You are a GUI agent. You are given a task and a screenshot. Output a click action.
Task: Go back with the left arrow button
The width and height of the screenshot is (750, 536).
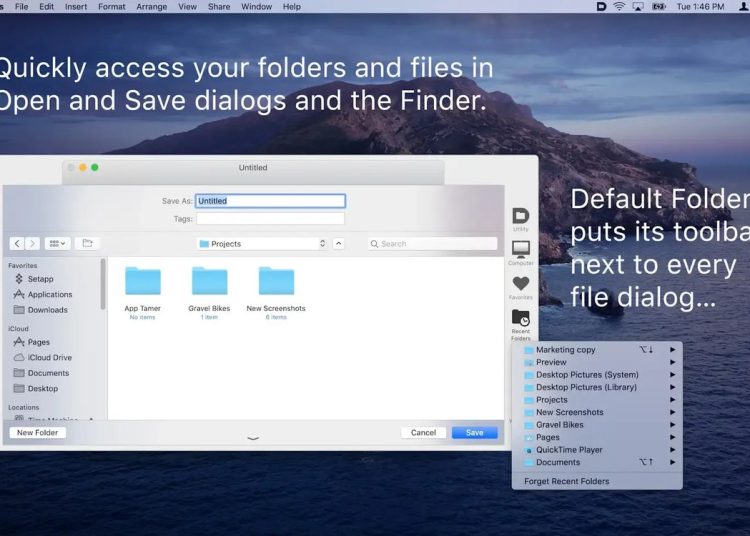pos(17,243)
